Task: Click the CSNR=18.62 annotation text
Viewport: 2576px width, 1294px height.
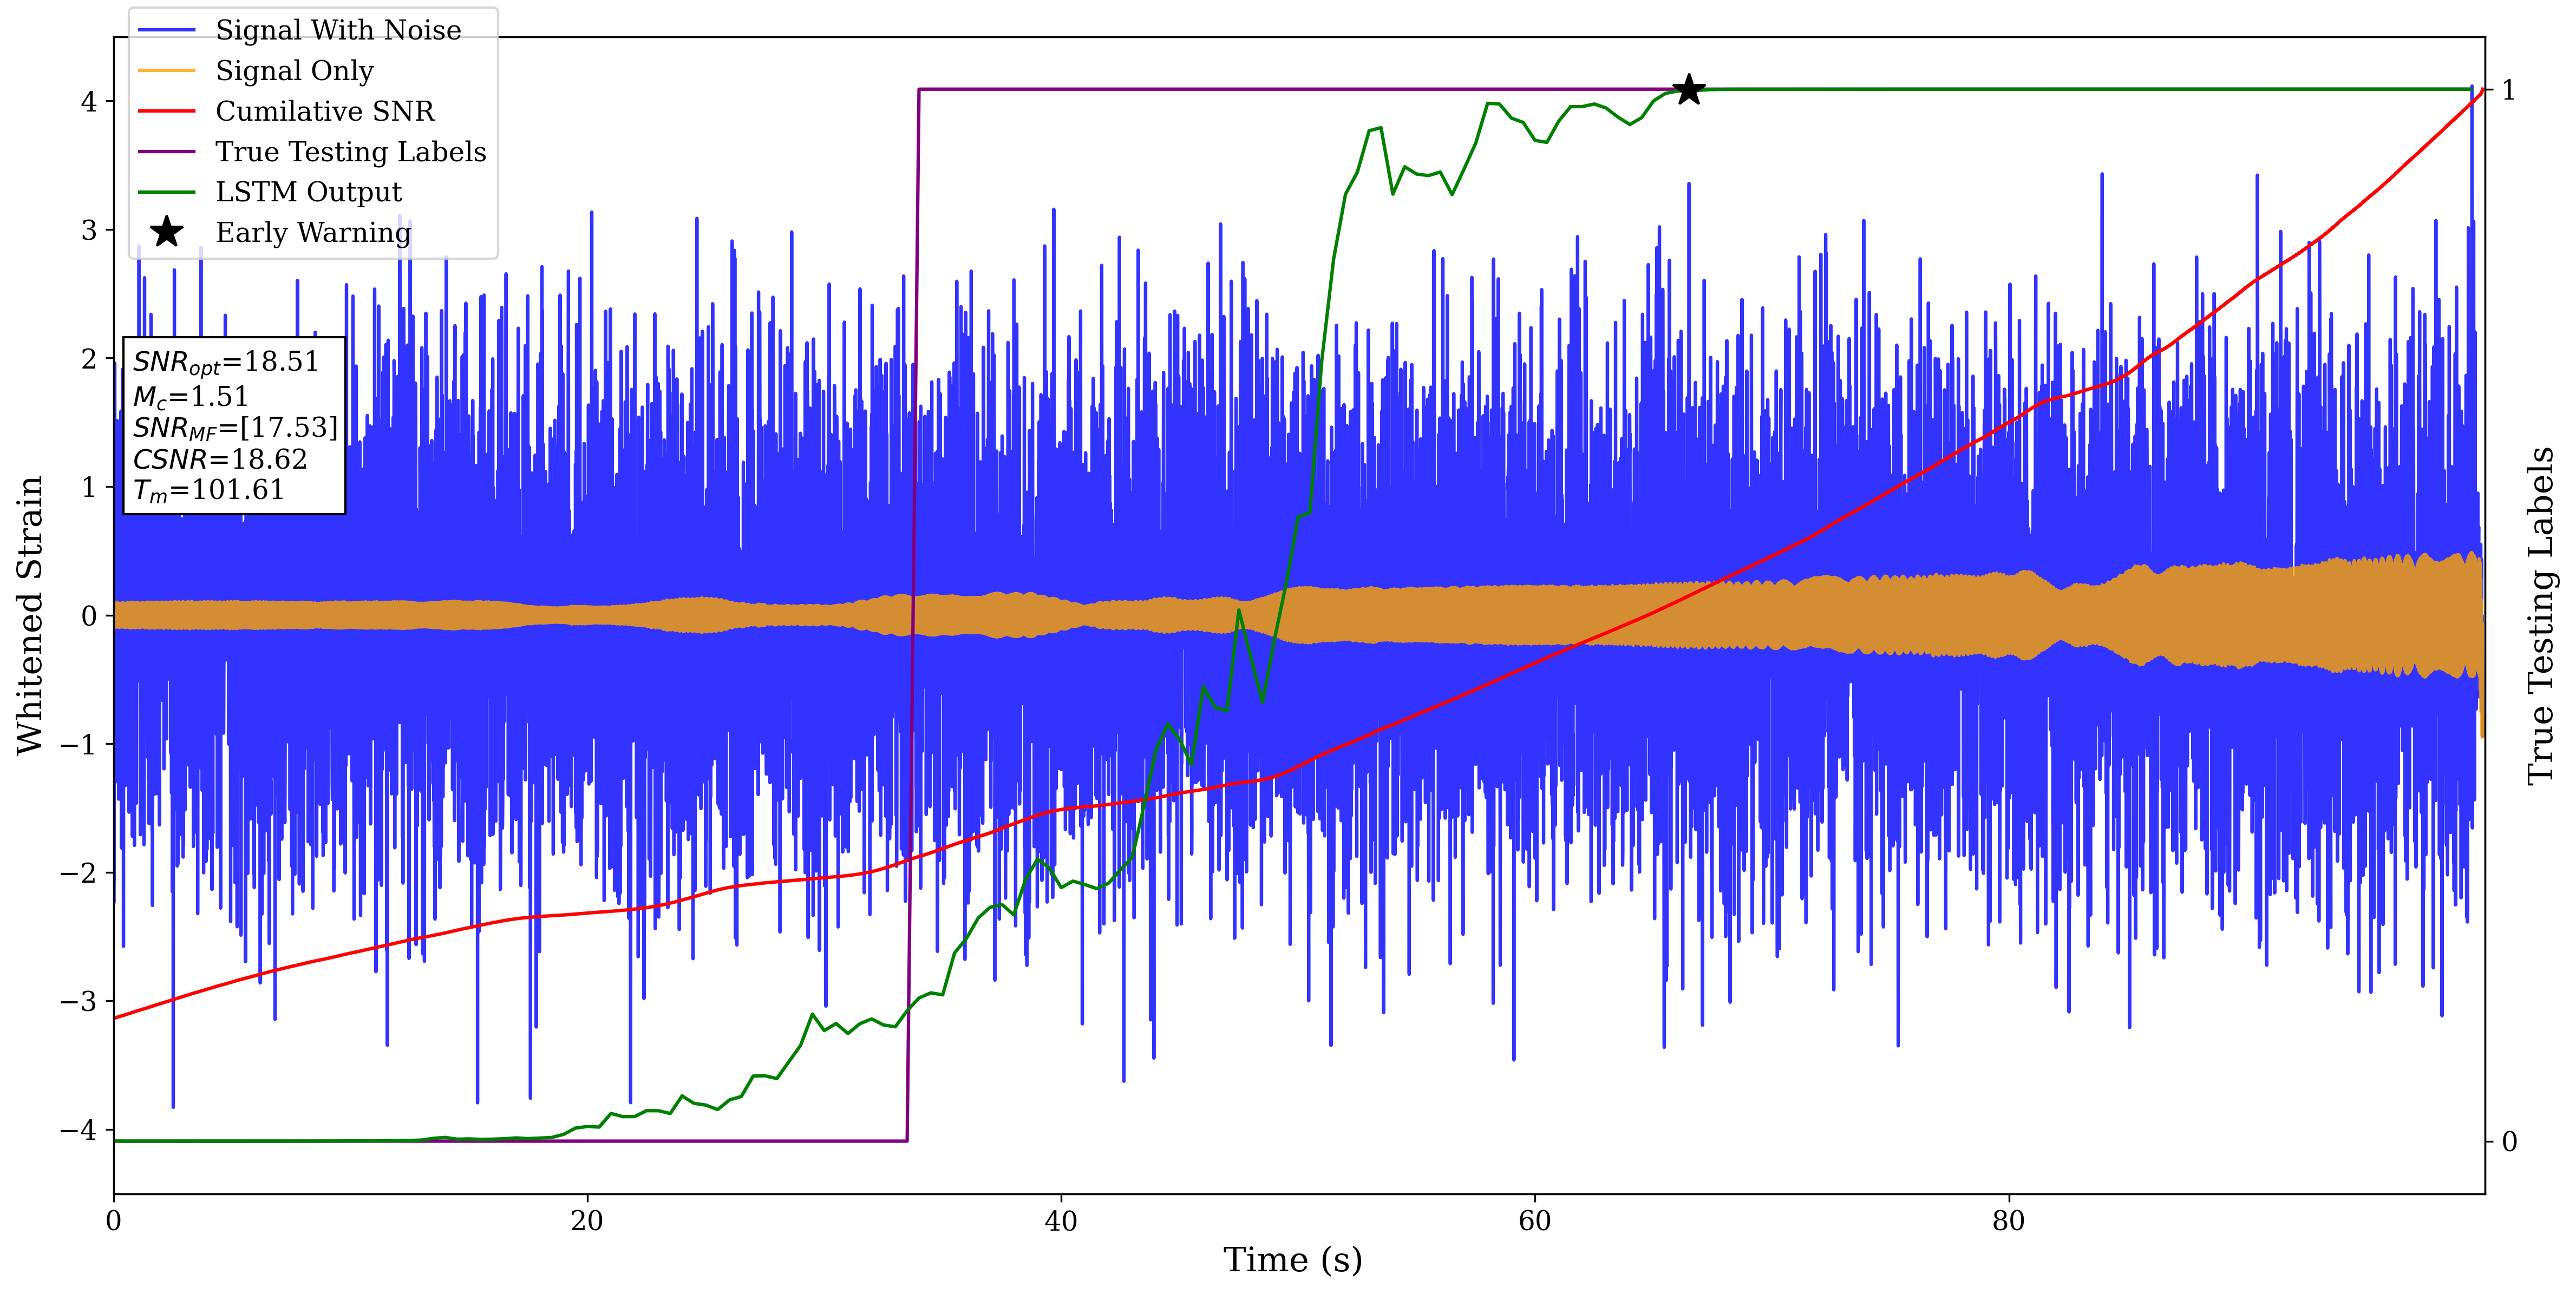Action: coord(220,459)
